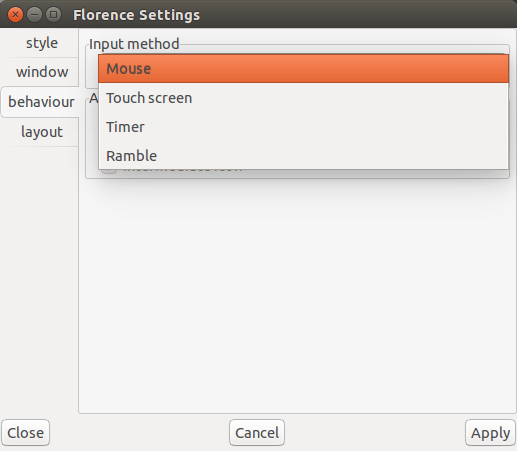Viewport: 517px width, 451px height.
Task: Toggle the partly hidden checkbox below the dropdown
Action: [x=109, y=171]
